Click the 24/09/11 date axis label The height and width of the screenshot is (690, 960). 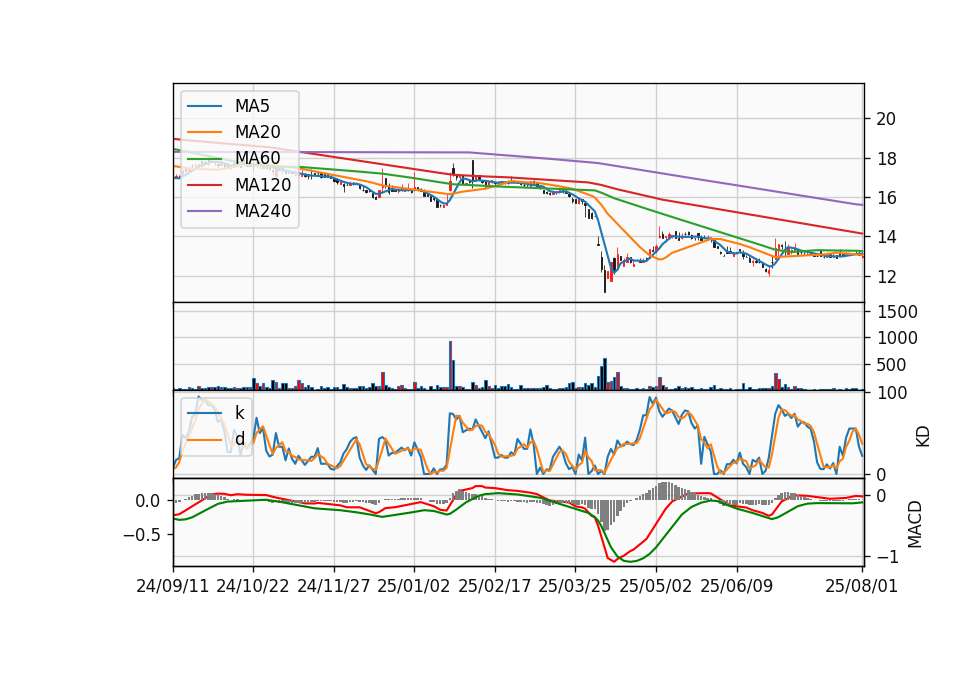(x=173, y=586)
